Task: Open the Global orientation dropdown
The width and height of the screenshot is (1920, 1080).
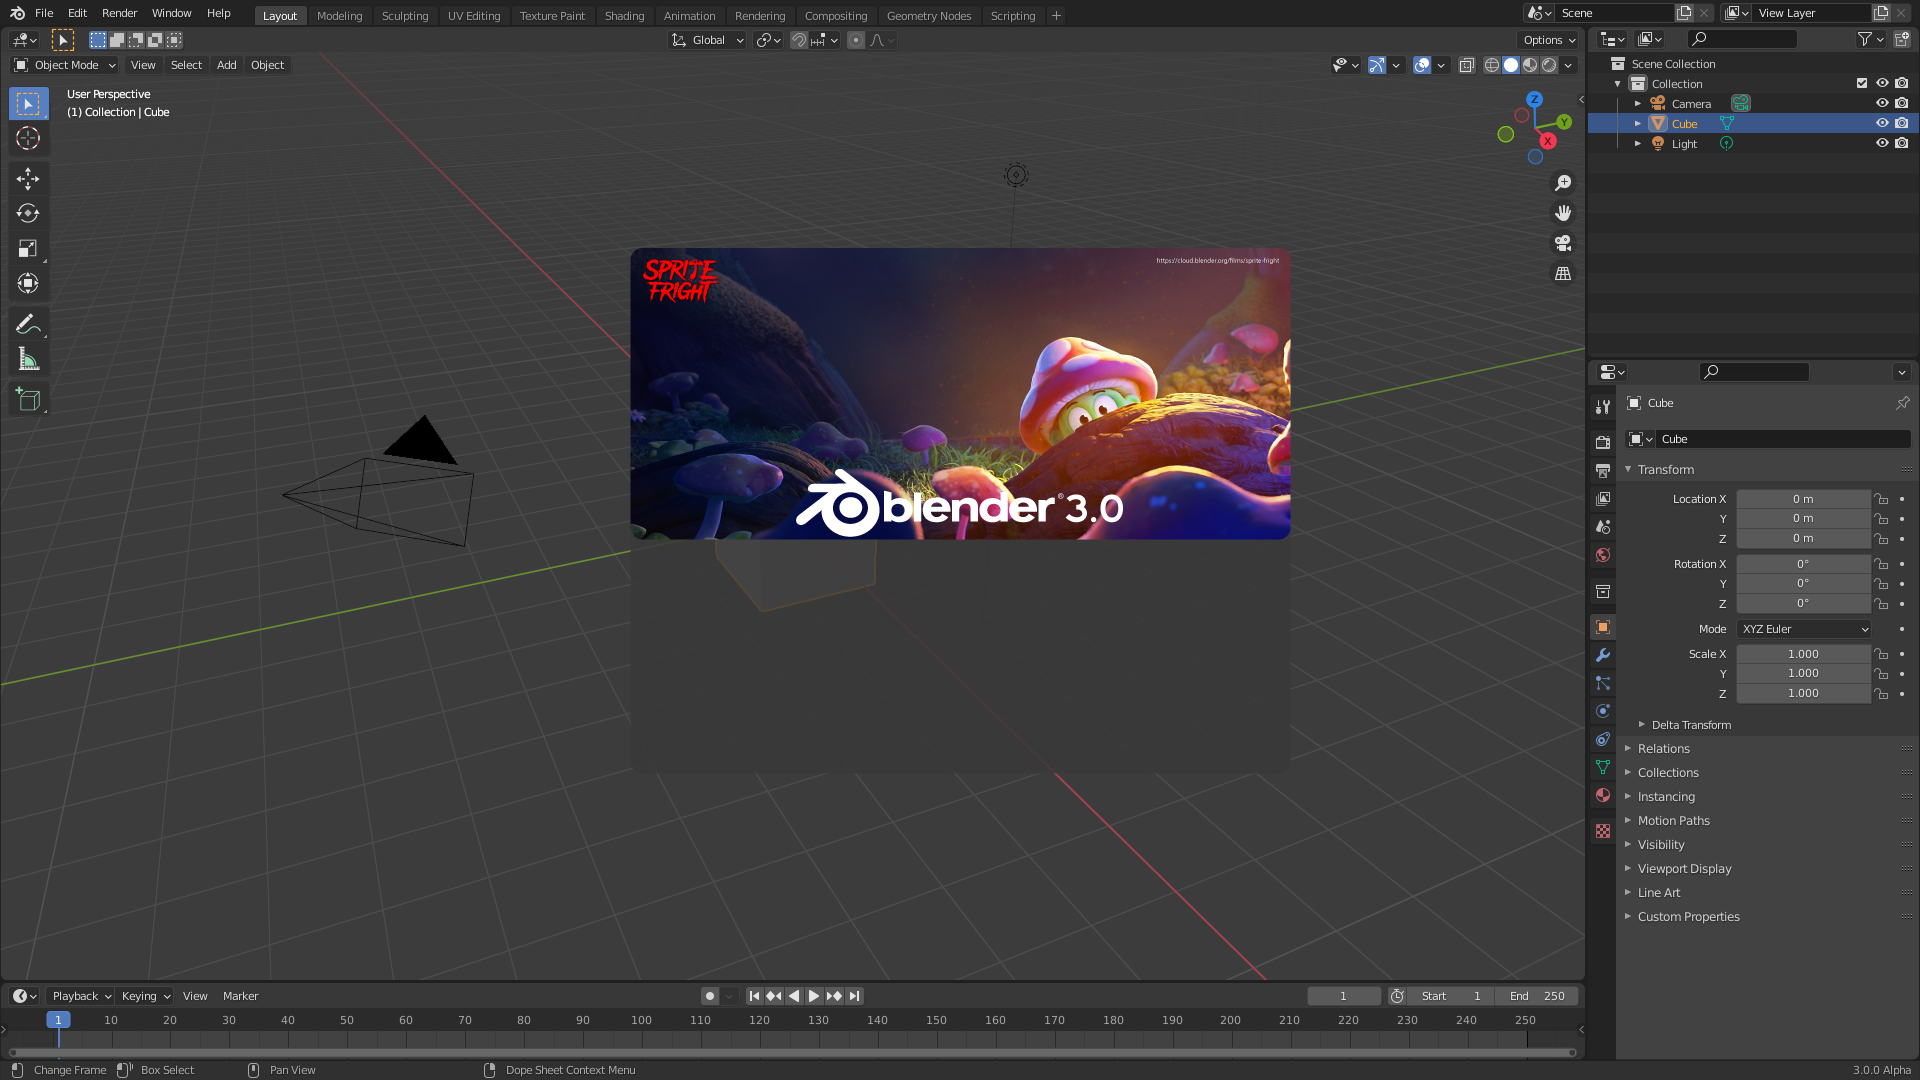Action: [x=707, y=40]
